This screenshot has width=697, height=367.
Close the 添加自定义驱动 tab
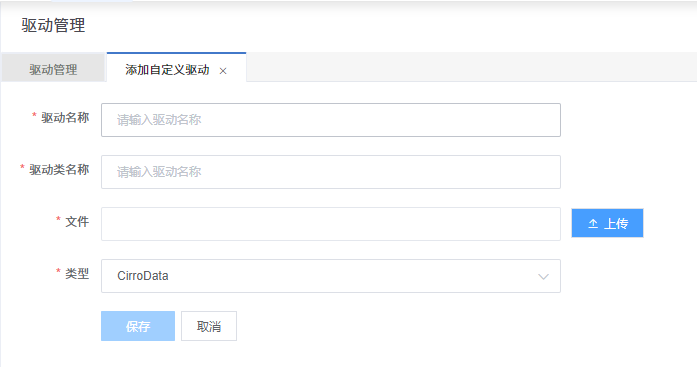[223, 71]
